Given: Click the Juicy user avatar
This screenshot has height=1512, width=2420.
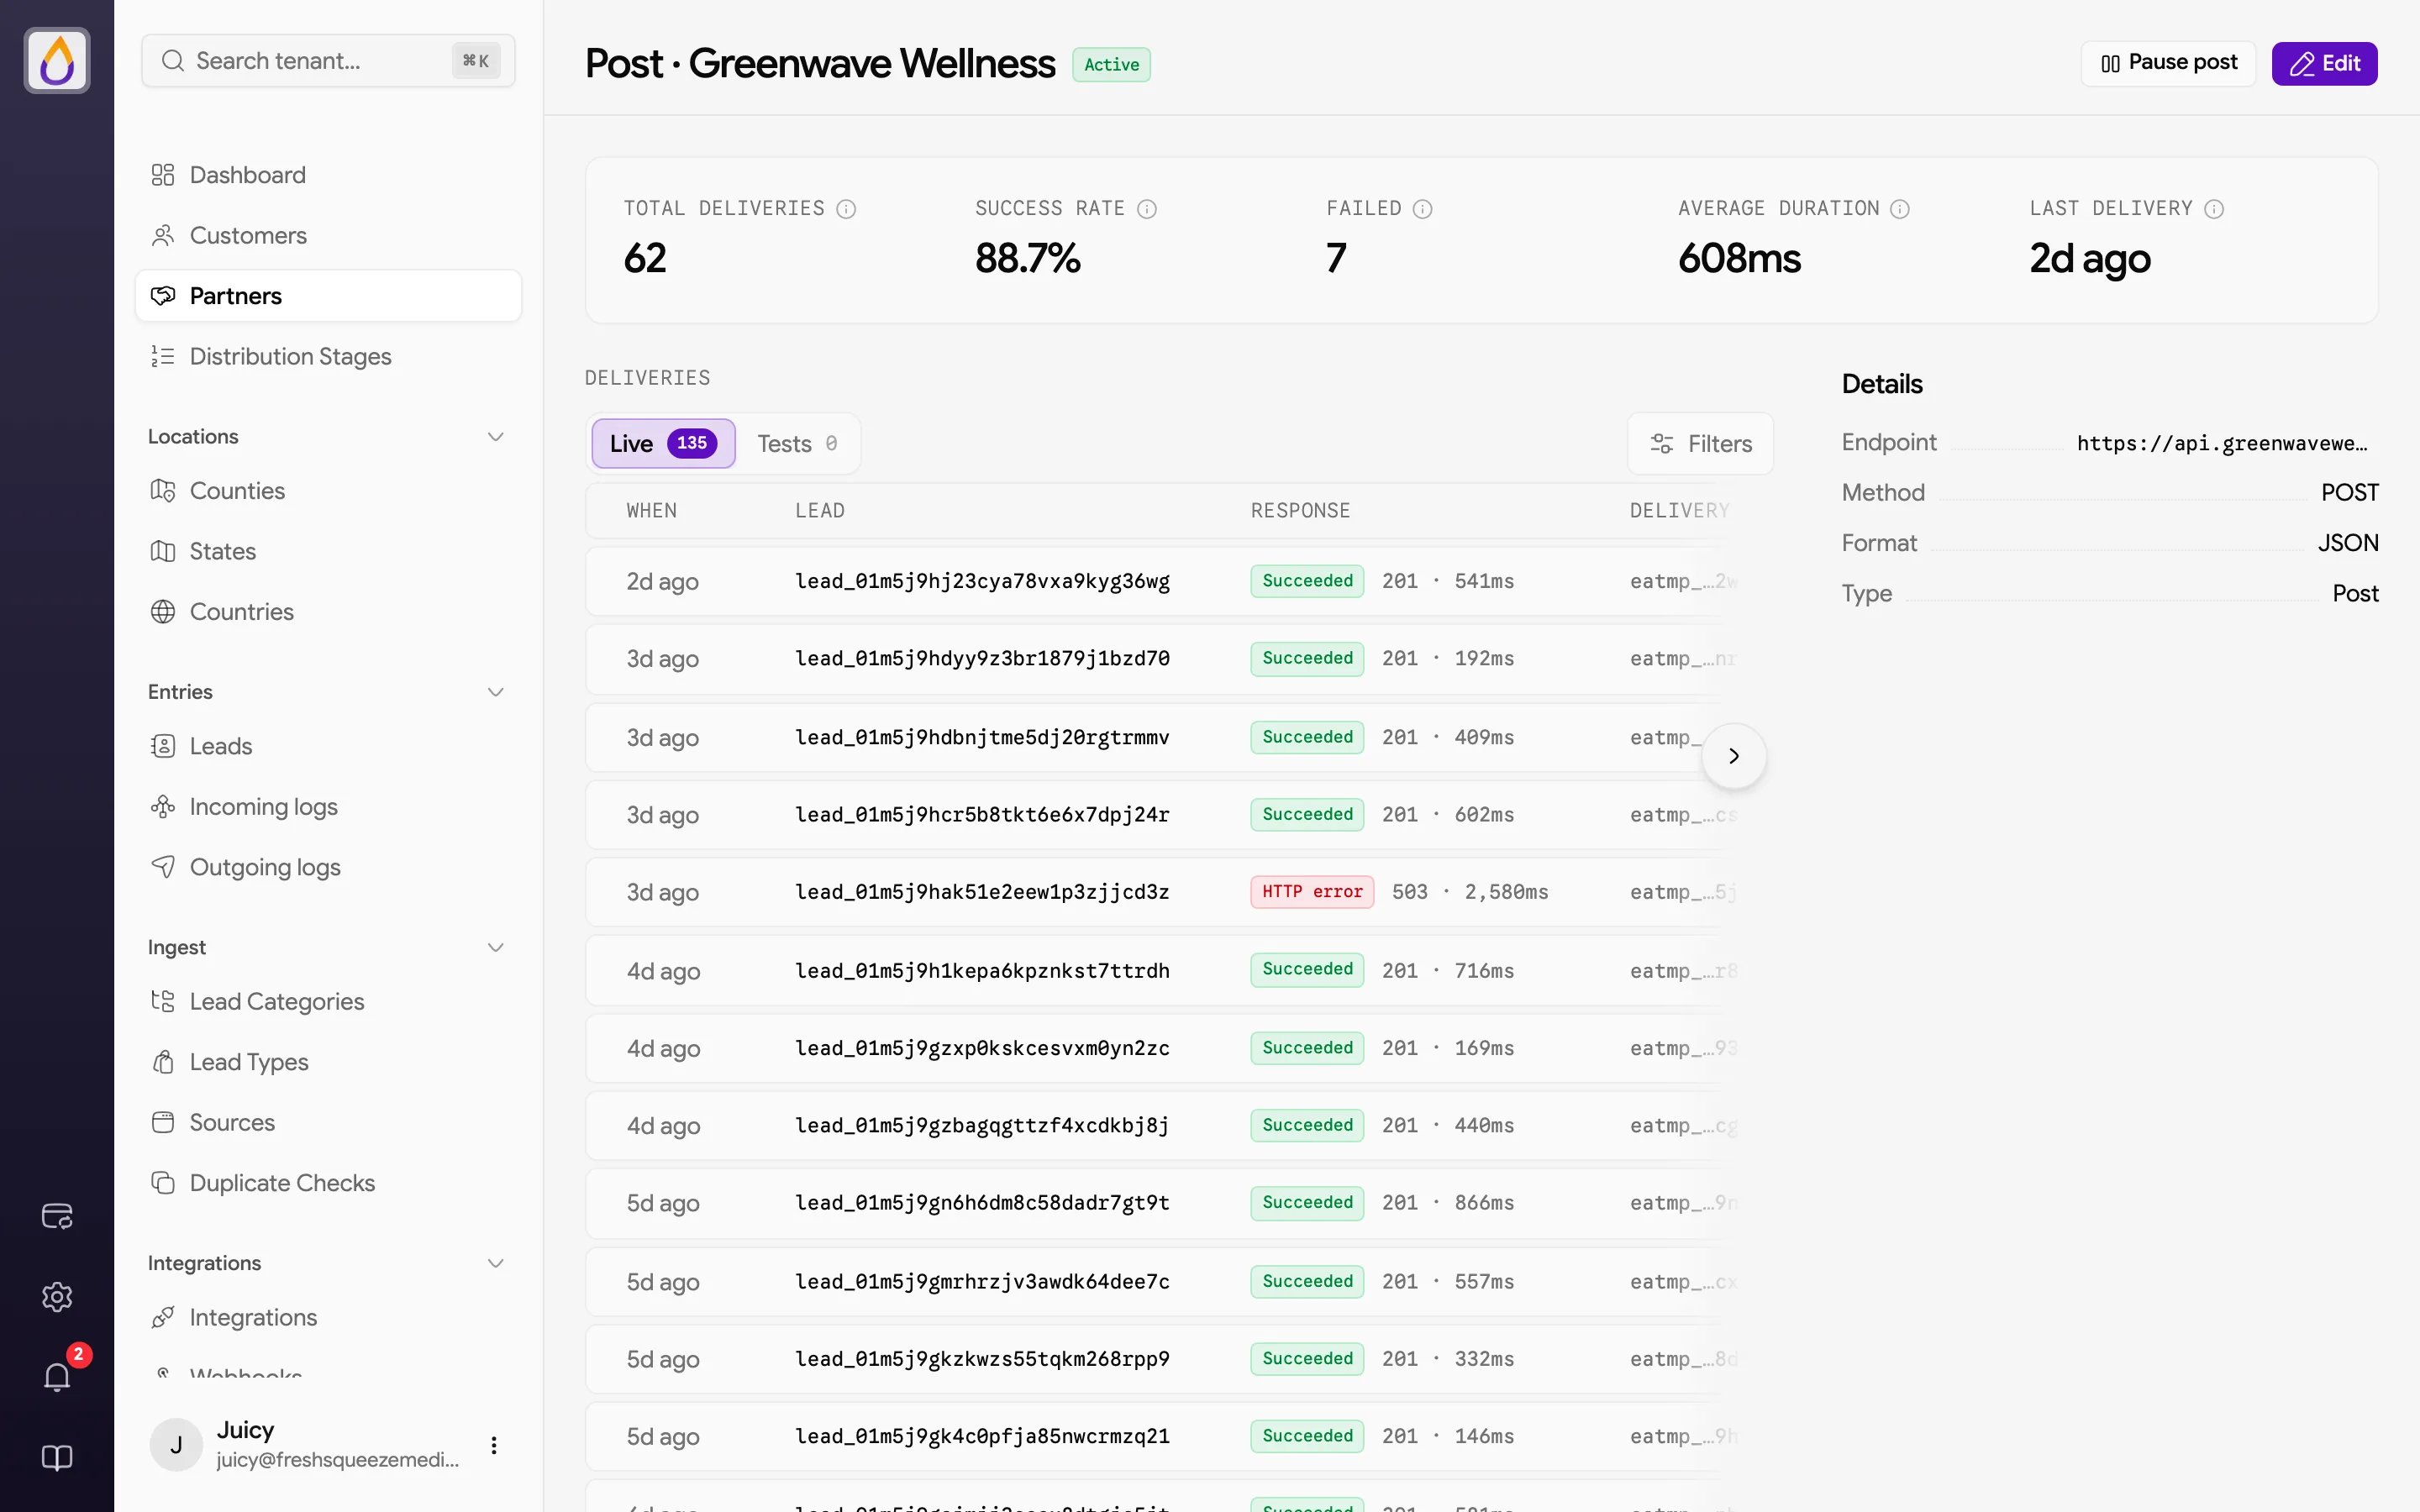Looking at the screenshot, I should point(176,1445).
